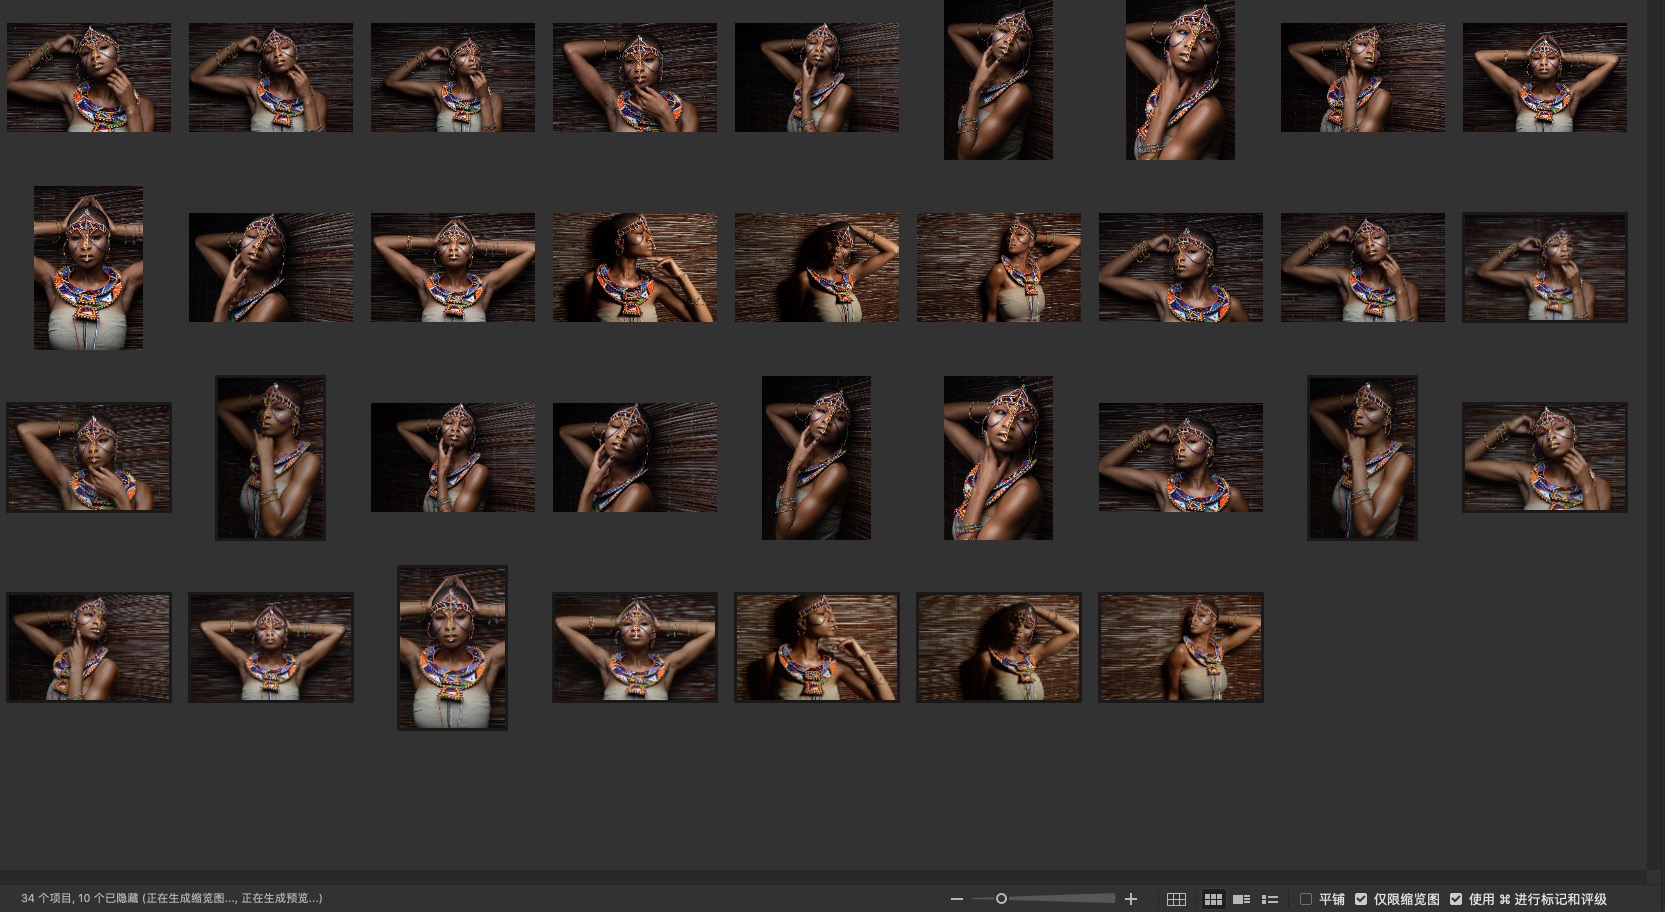Select the first thumbnail in the top row
1665x912 pixels.
(x=89, y=78)
